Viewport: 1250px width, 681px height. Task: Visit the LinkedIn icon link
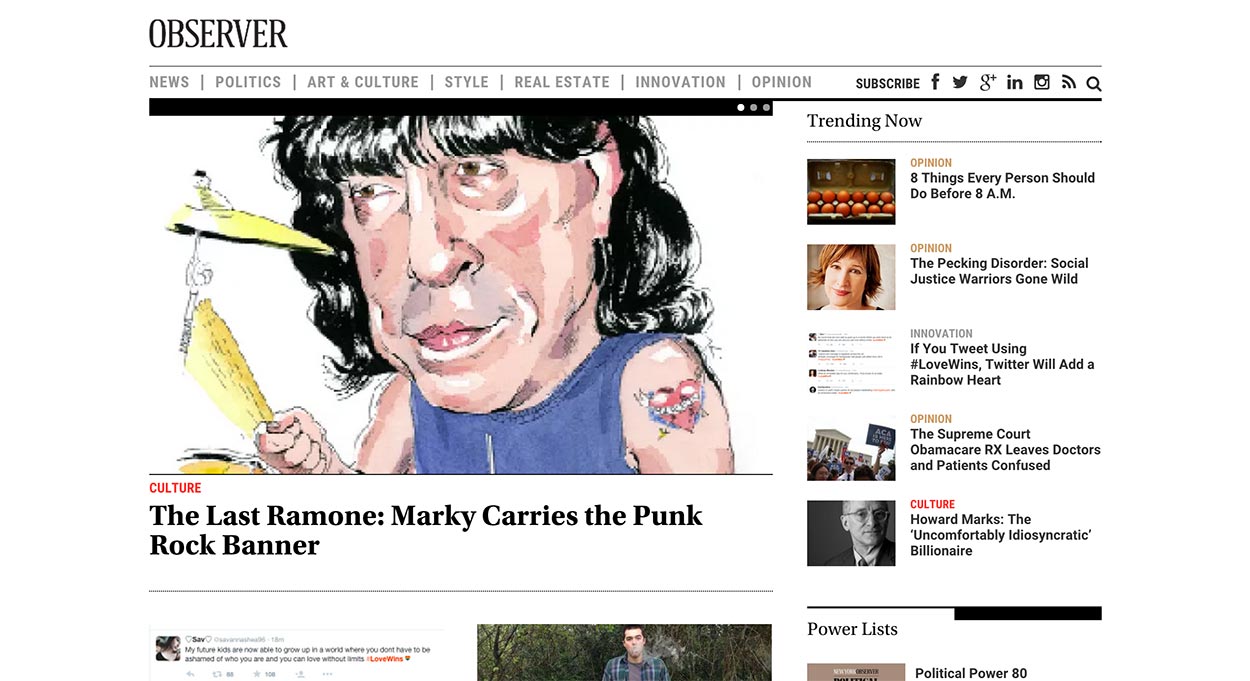1015,83
